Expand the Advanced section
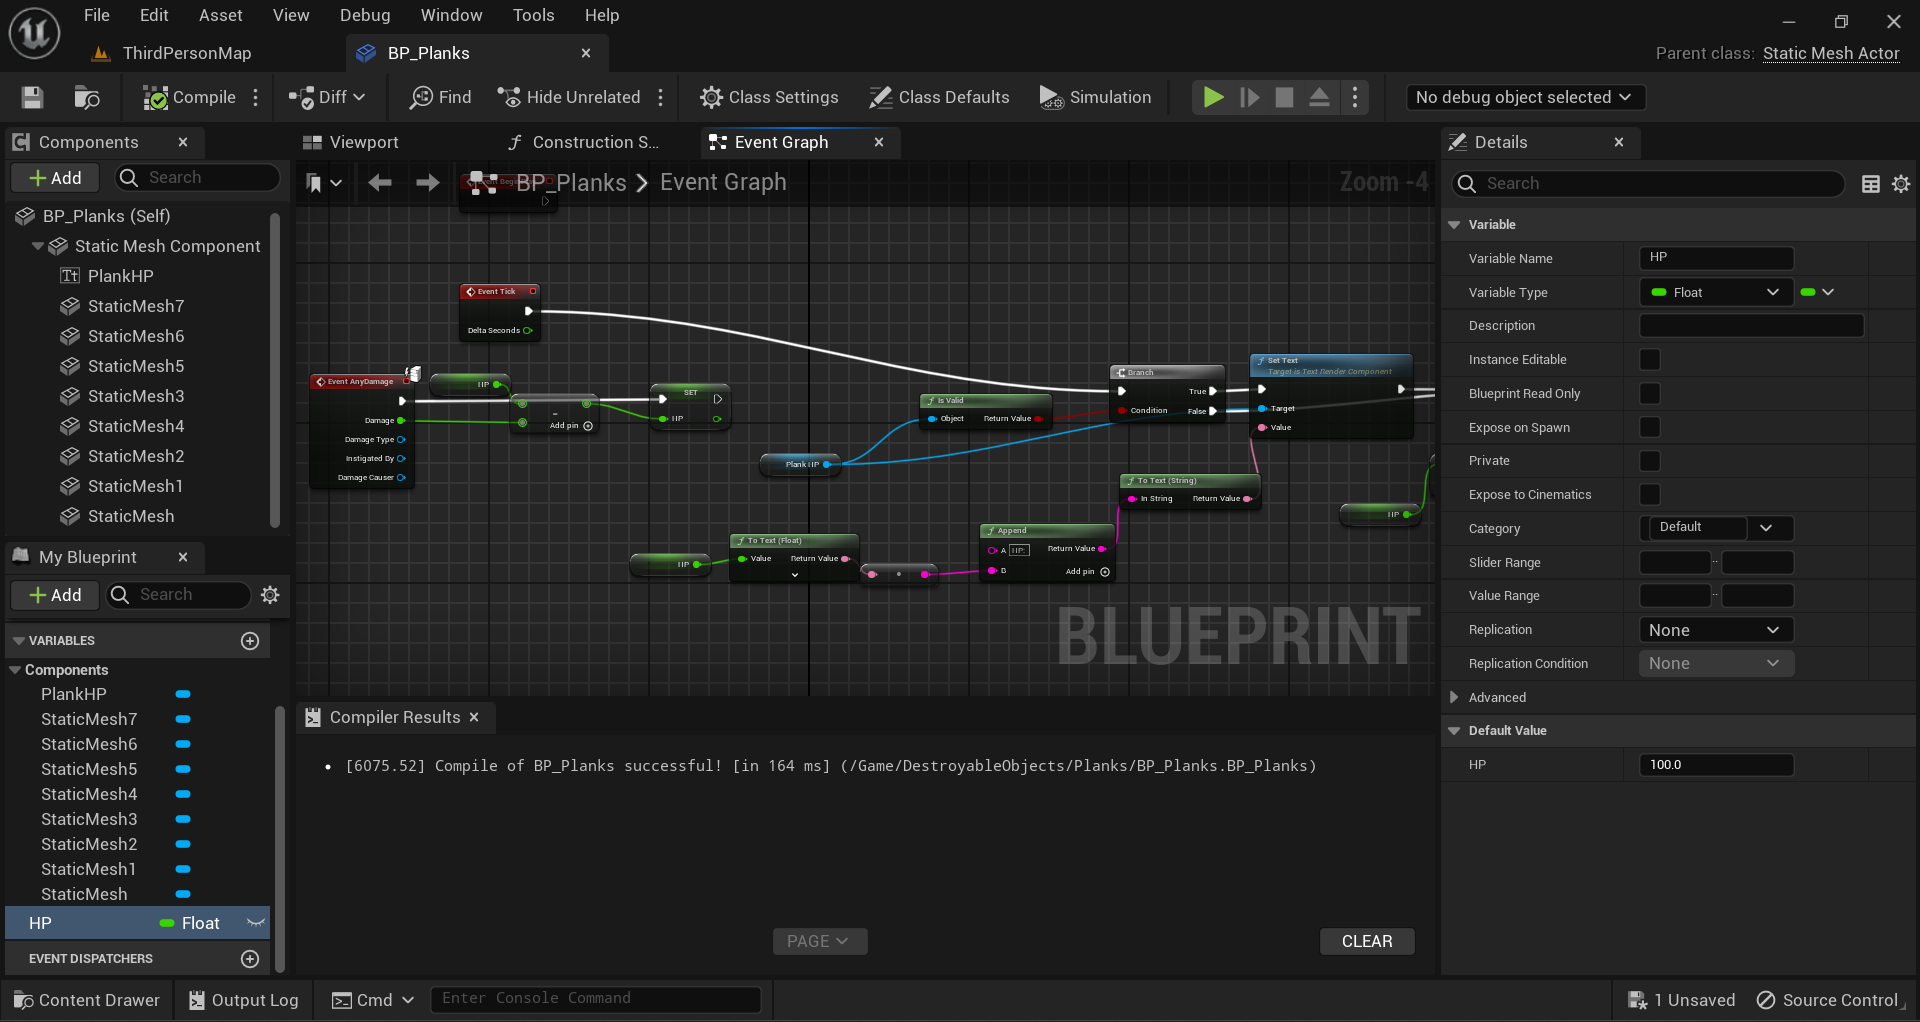The height and width of the screenshot is (1022, 1920). (1455, 698)
